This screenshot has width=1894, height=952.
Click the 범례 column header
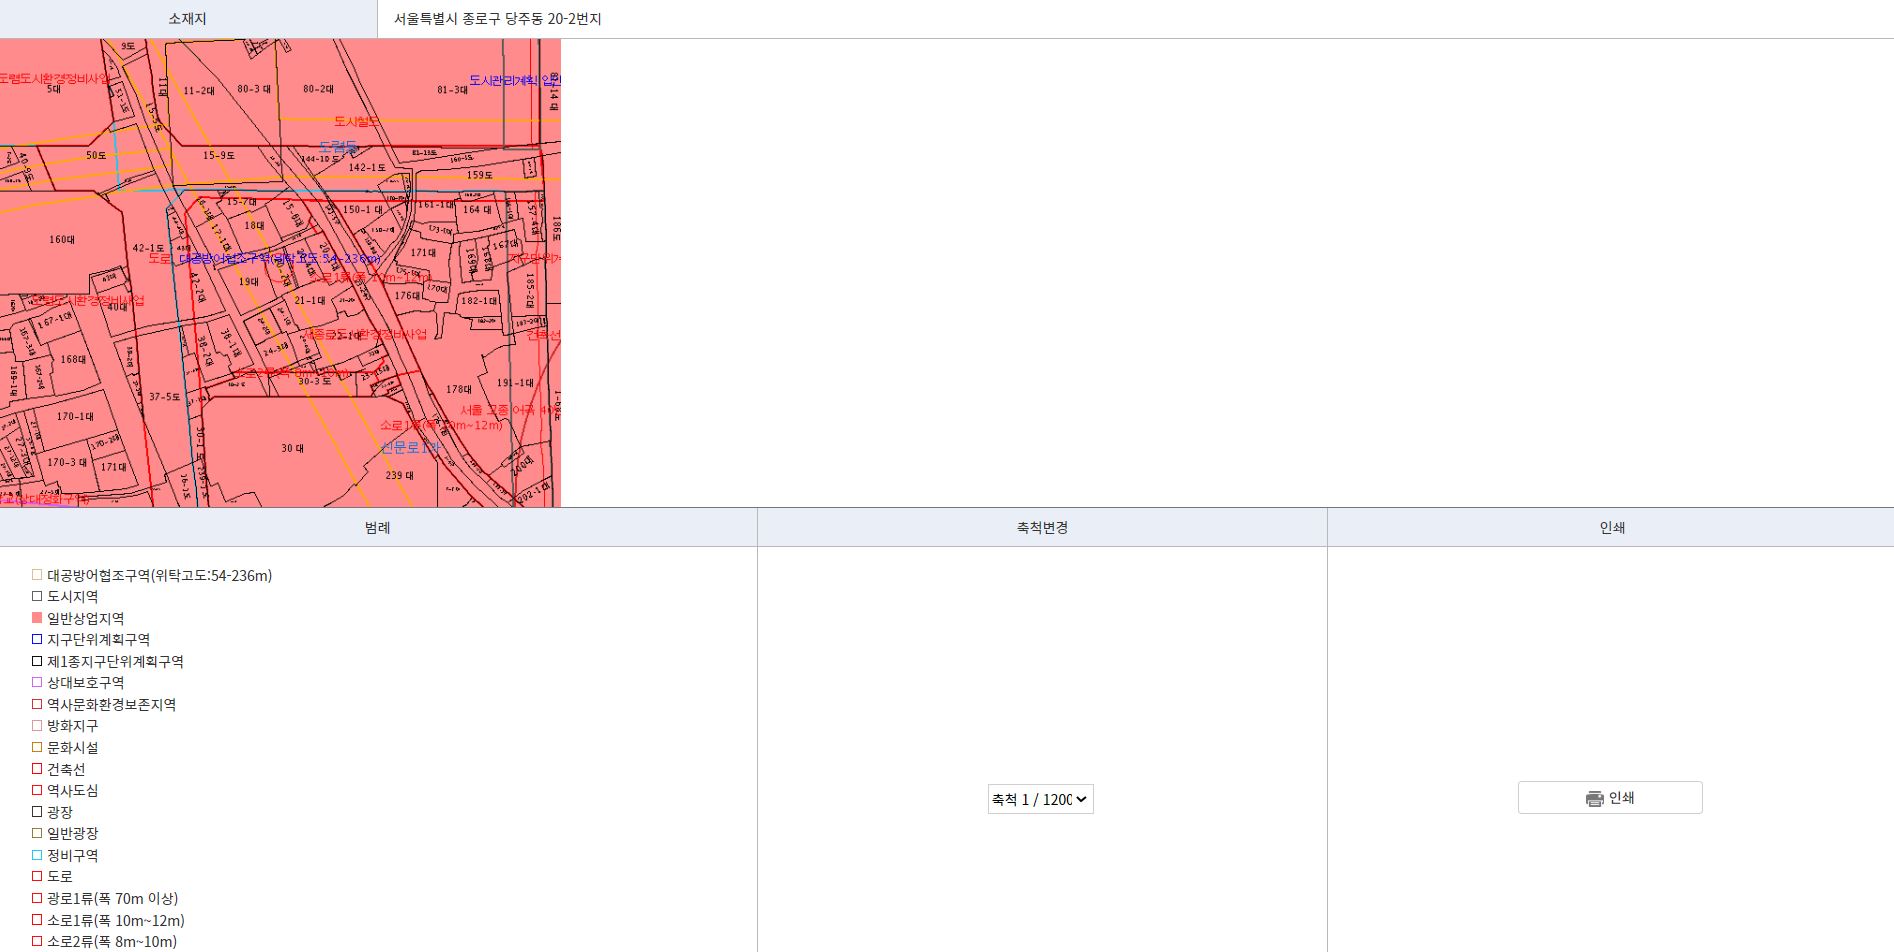coord(378,527)
